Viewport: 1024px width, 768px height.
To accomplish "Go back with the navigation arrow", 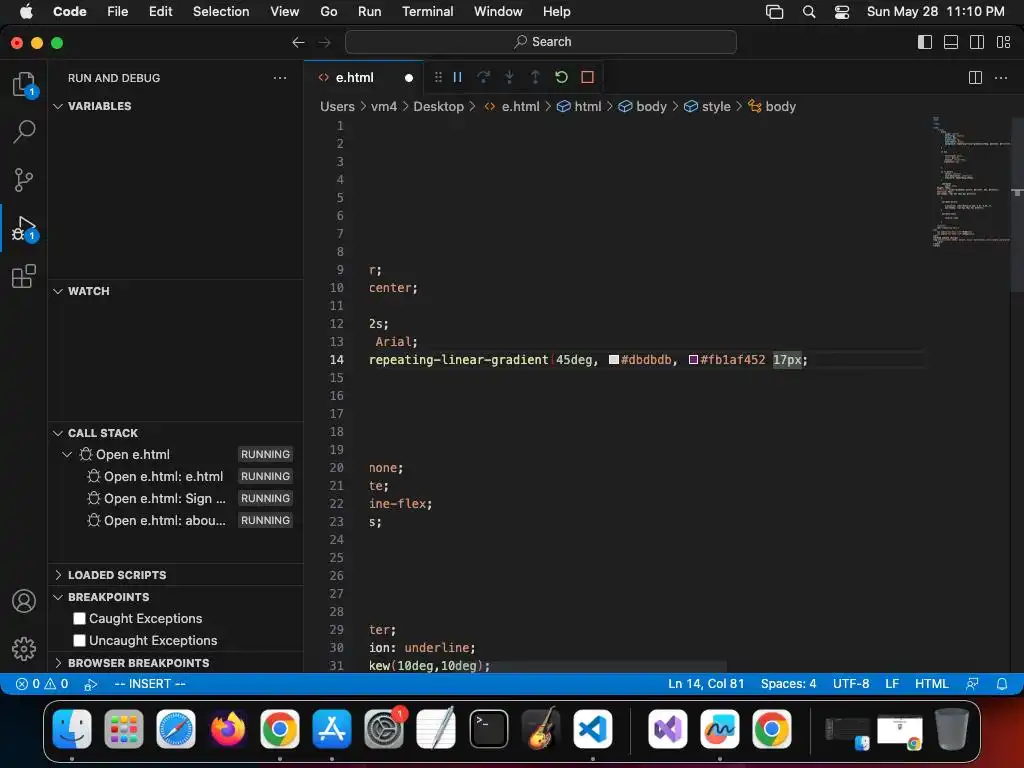I will pos(298,42).
